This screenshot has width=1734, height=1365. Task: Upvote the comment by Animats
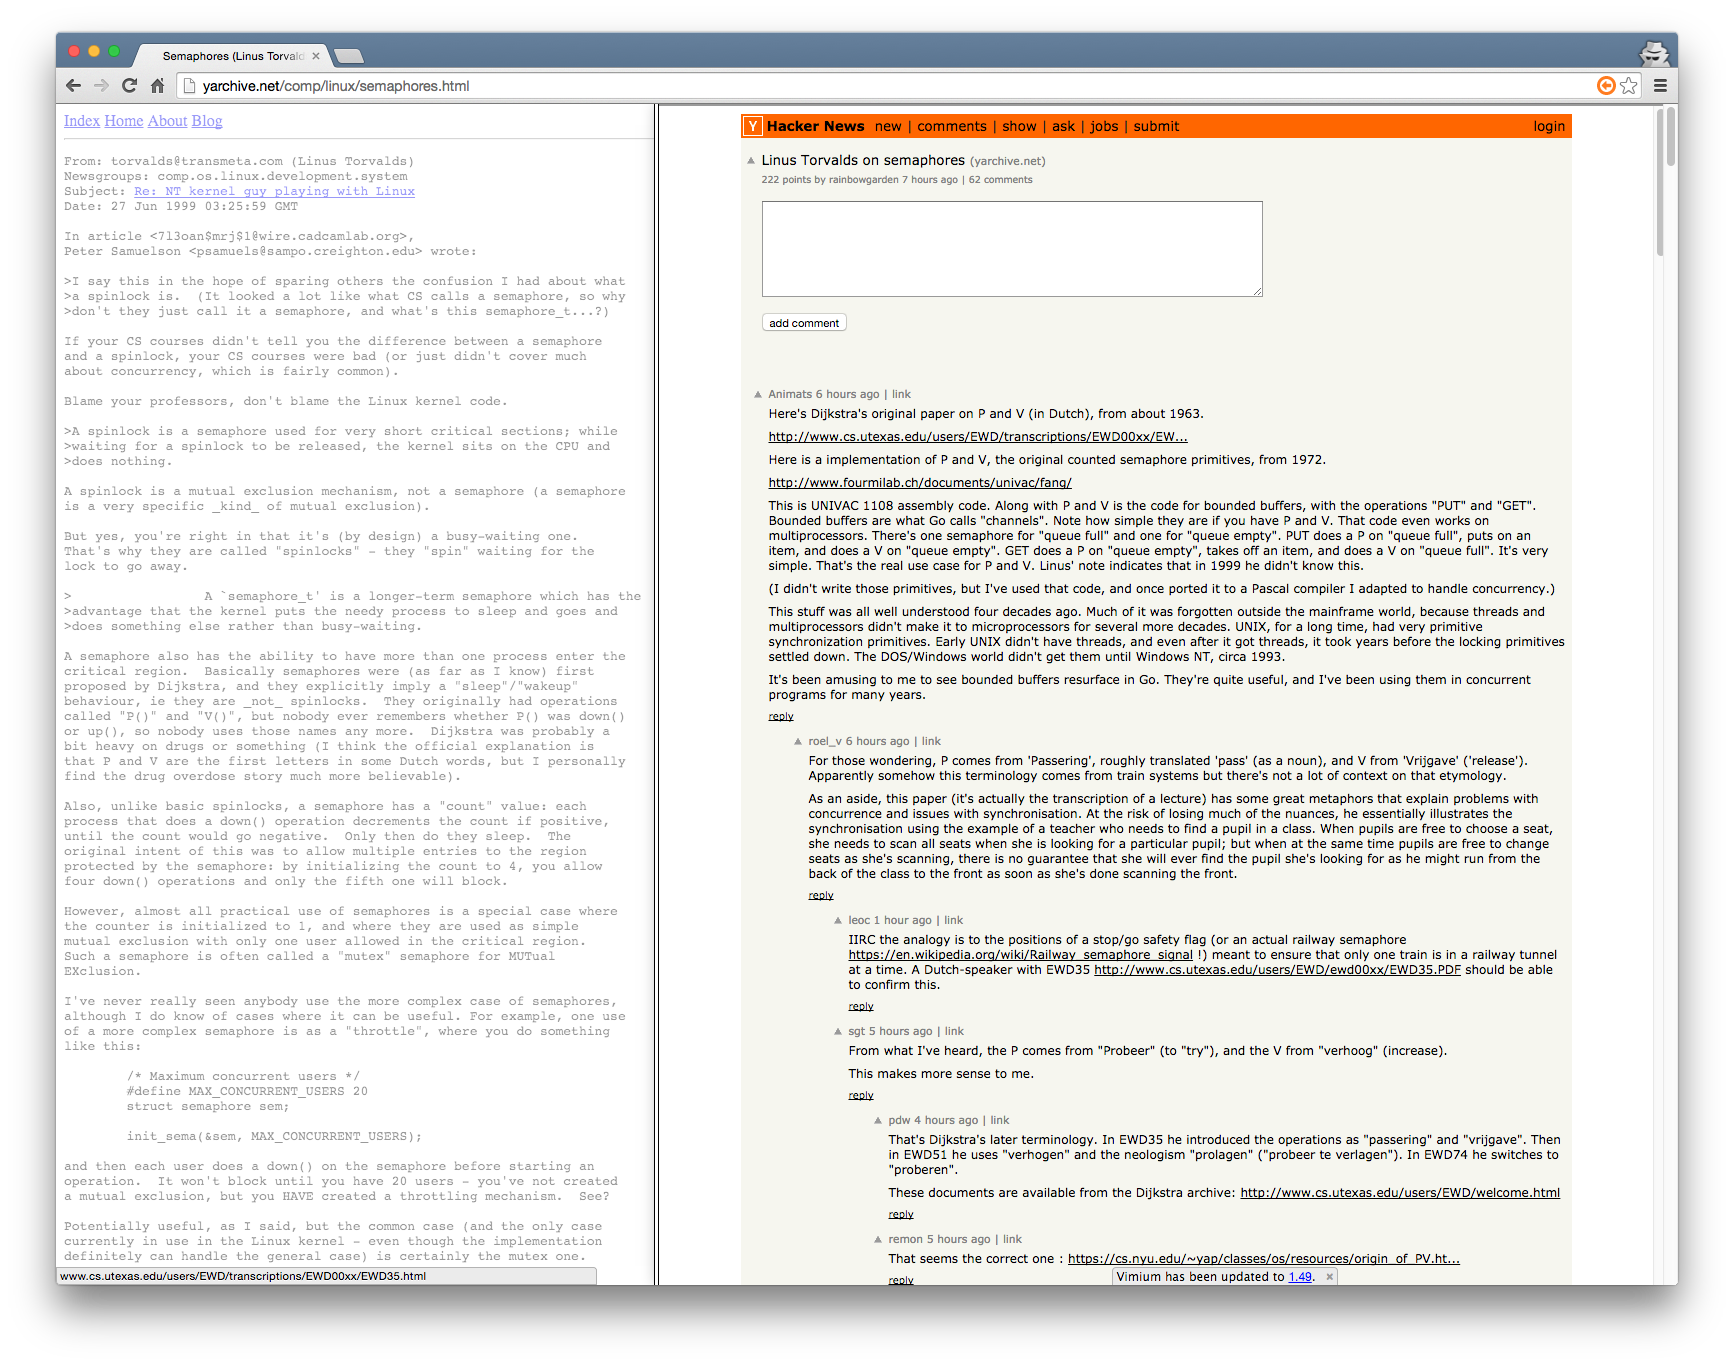(758, 395)
